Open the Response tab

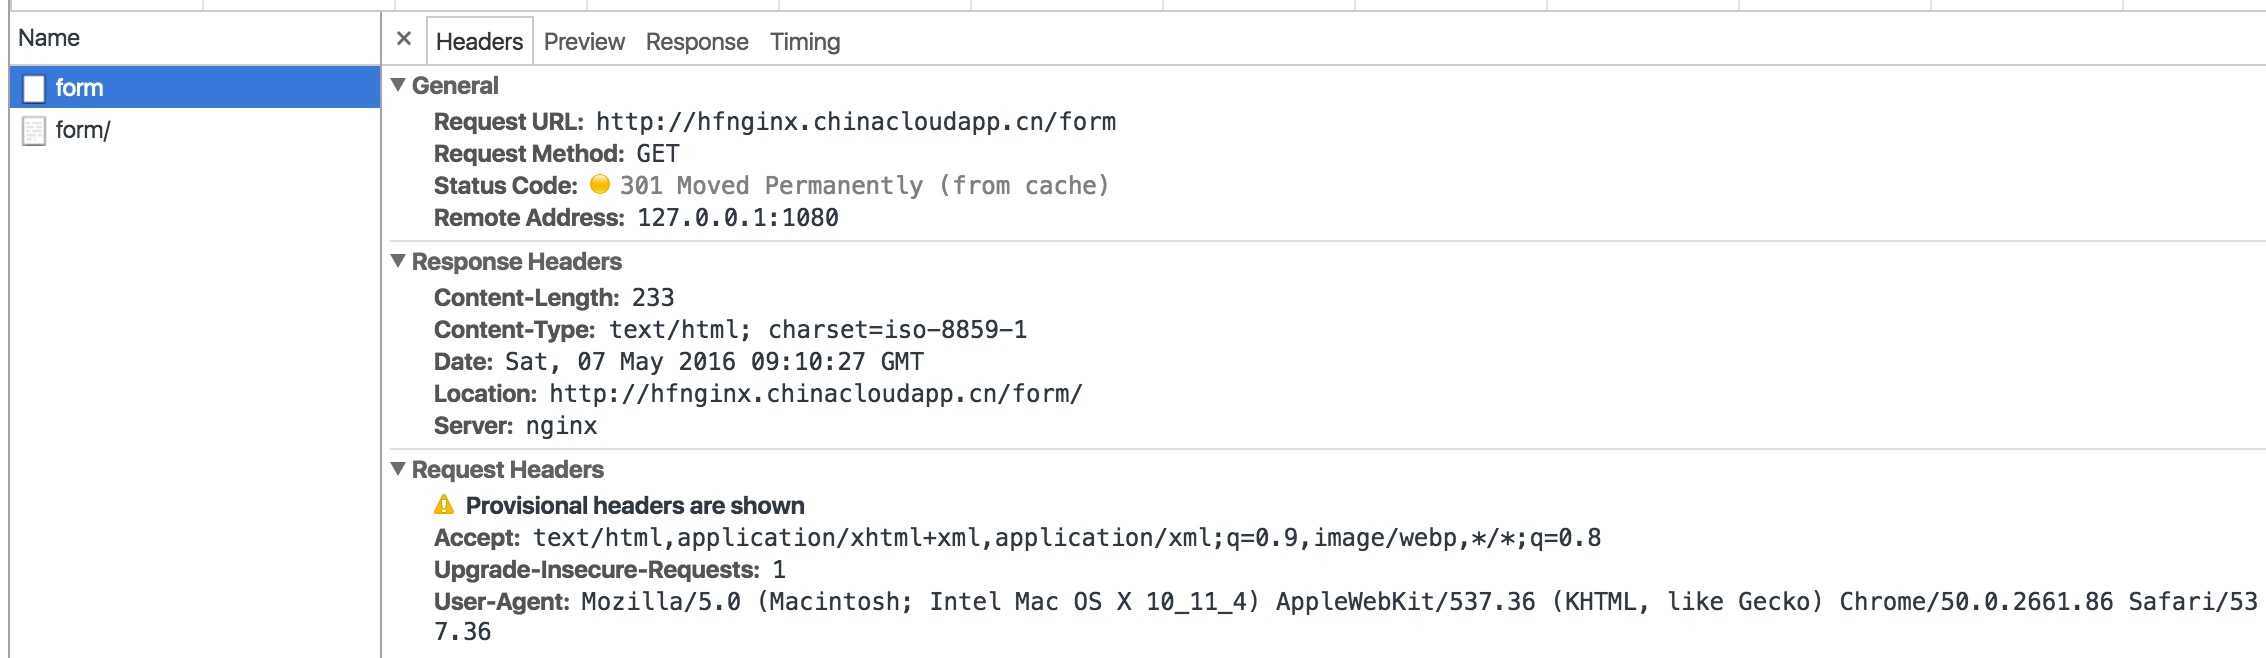[x=697, y=42]
